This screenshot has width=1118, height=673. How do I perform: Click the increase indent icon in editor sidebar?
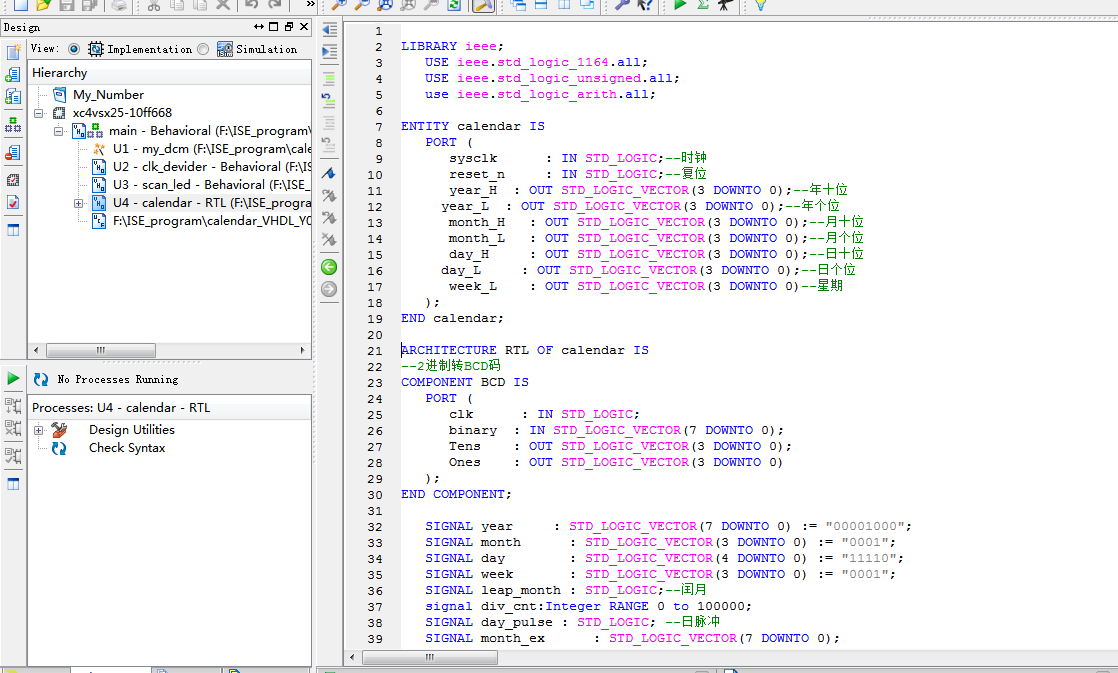click(x=329, y=52)
